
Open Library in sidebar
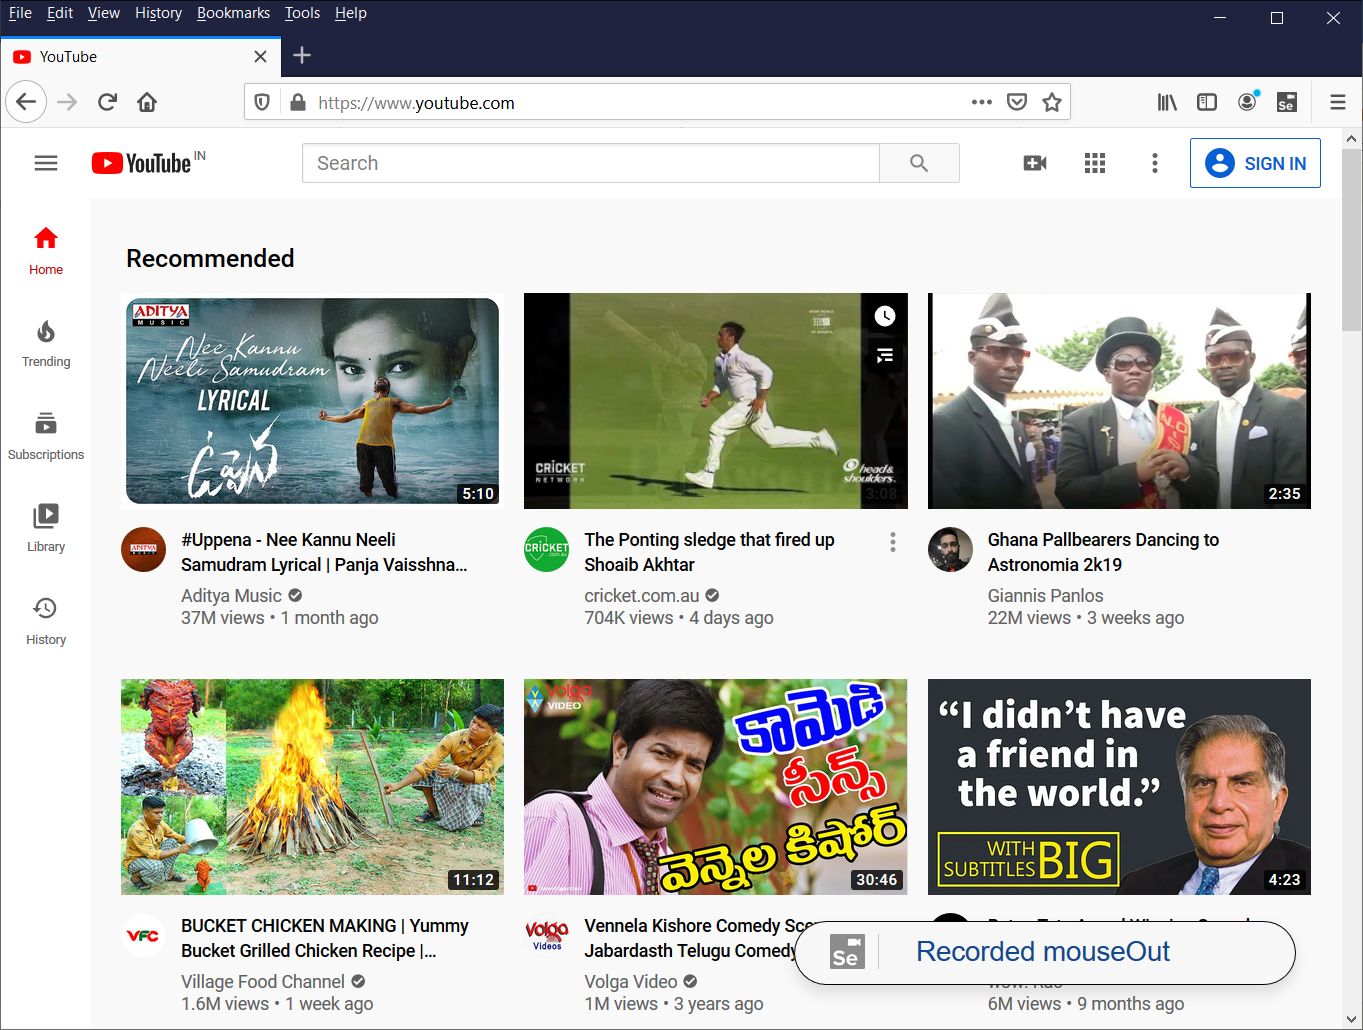(x=46, y=529)
